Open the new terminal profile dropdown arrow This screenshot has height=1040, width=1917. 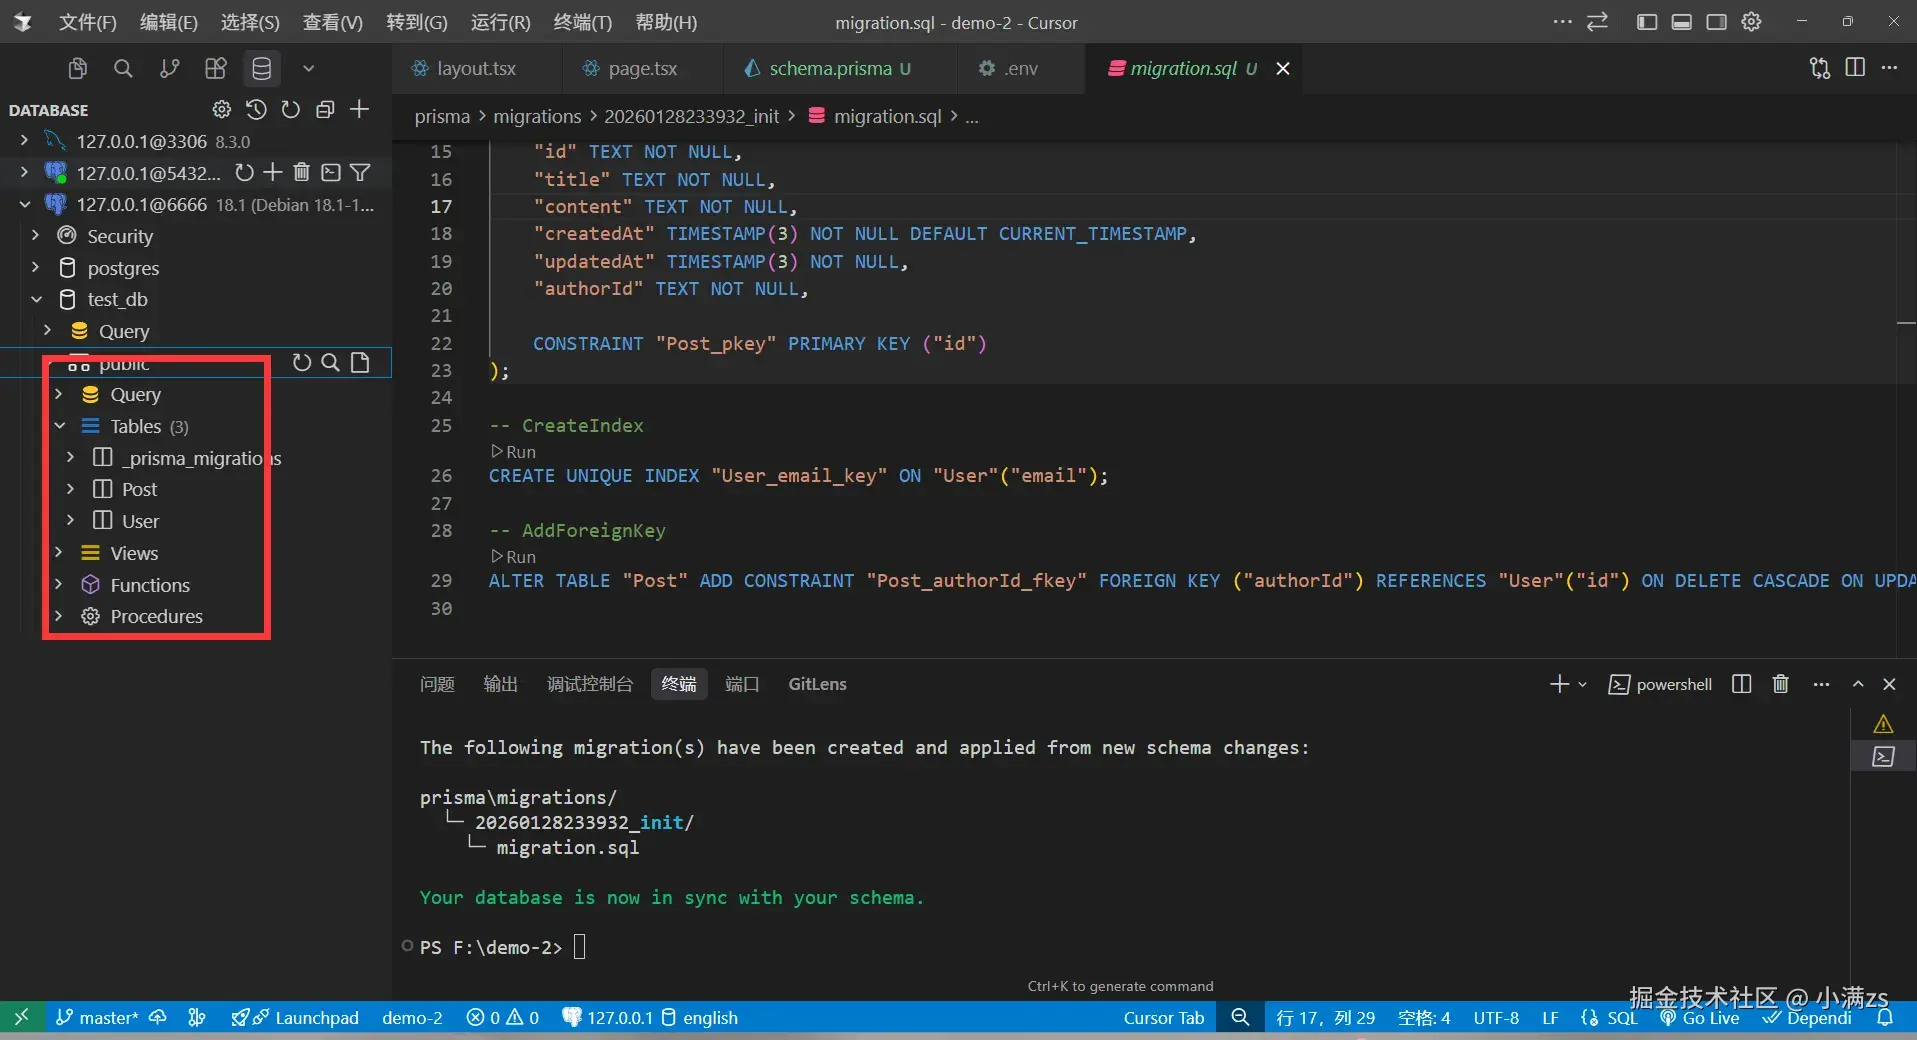tap(1582, 685)
